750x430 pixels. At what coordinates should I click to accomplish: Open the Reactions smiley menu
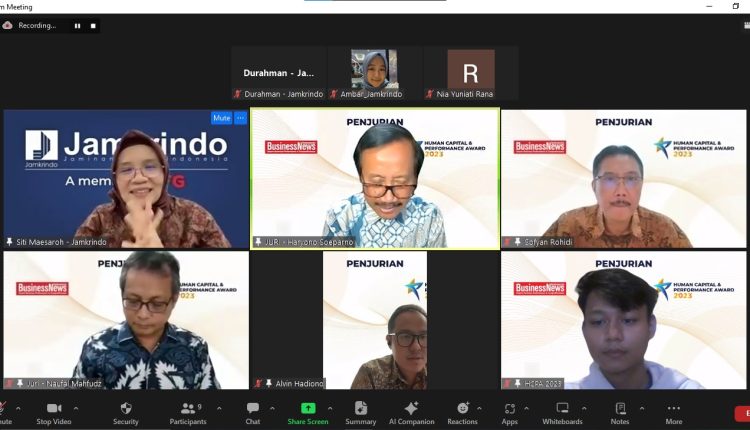461,409
